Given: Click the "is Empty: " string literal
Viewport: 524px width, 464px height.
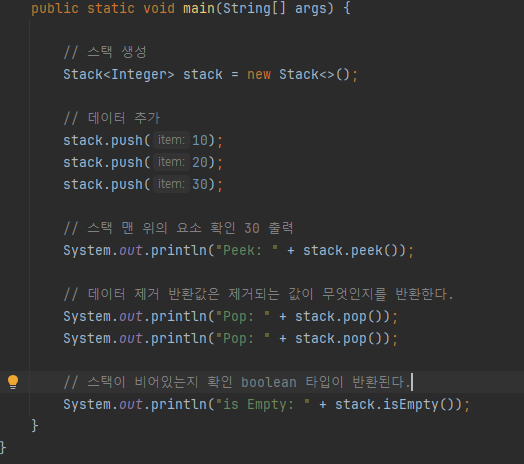Looking at the screenshot, I should coord(263,404).
